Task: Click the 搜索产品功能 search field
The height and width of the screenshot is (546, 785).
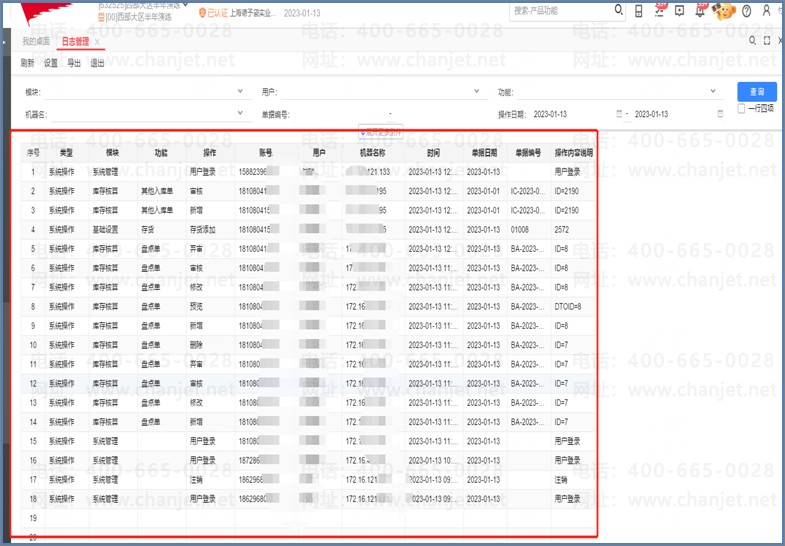Action: (561, 11)
